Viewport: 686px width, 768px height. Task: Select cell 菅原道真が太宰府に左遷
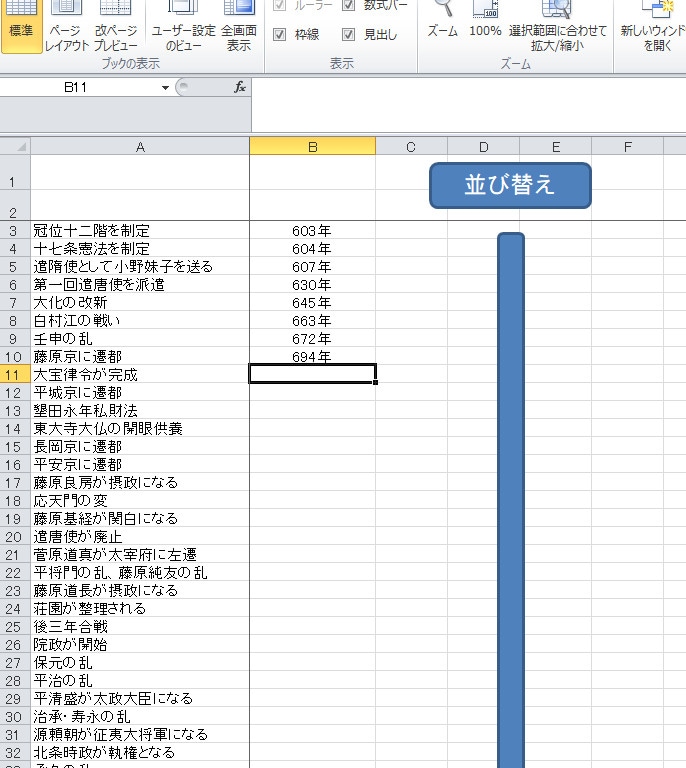[140, 555]
